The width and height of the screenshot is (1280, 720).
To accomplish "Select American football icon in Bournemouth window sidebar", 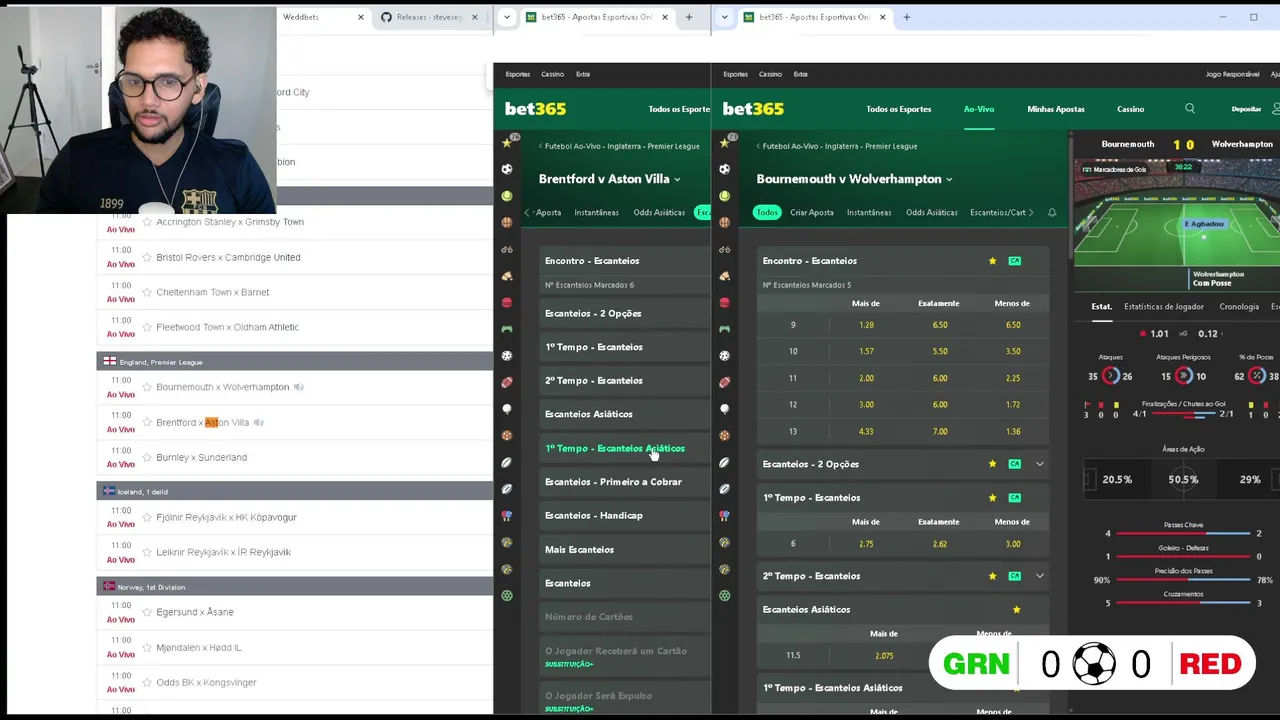I will [x=724, y=382].
